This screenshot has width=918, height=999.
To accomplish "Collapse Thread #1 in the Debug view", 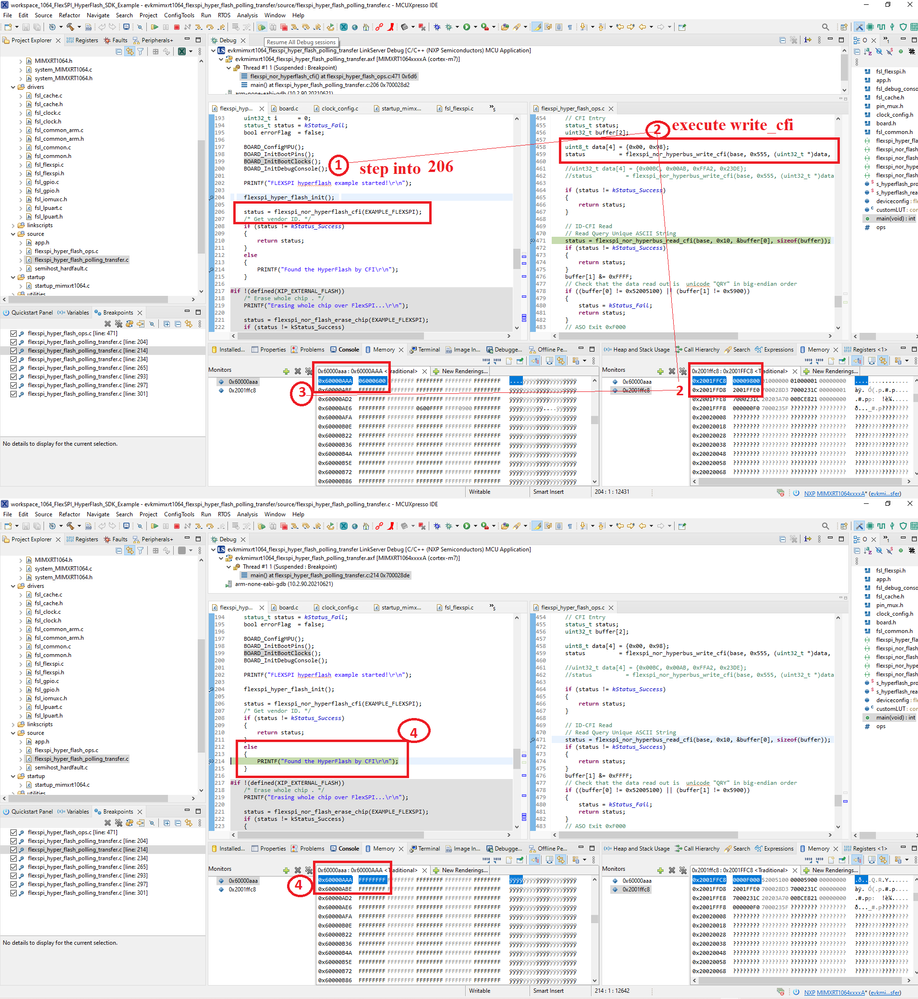I will [x=229, y=69].
